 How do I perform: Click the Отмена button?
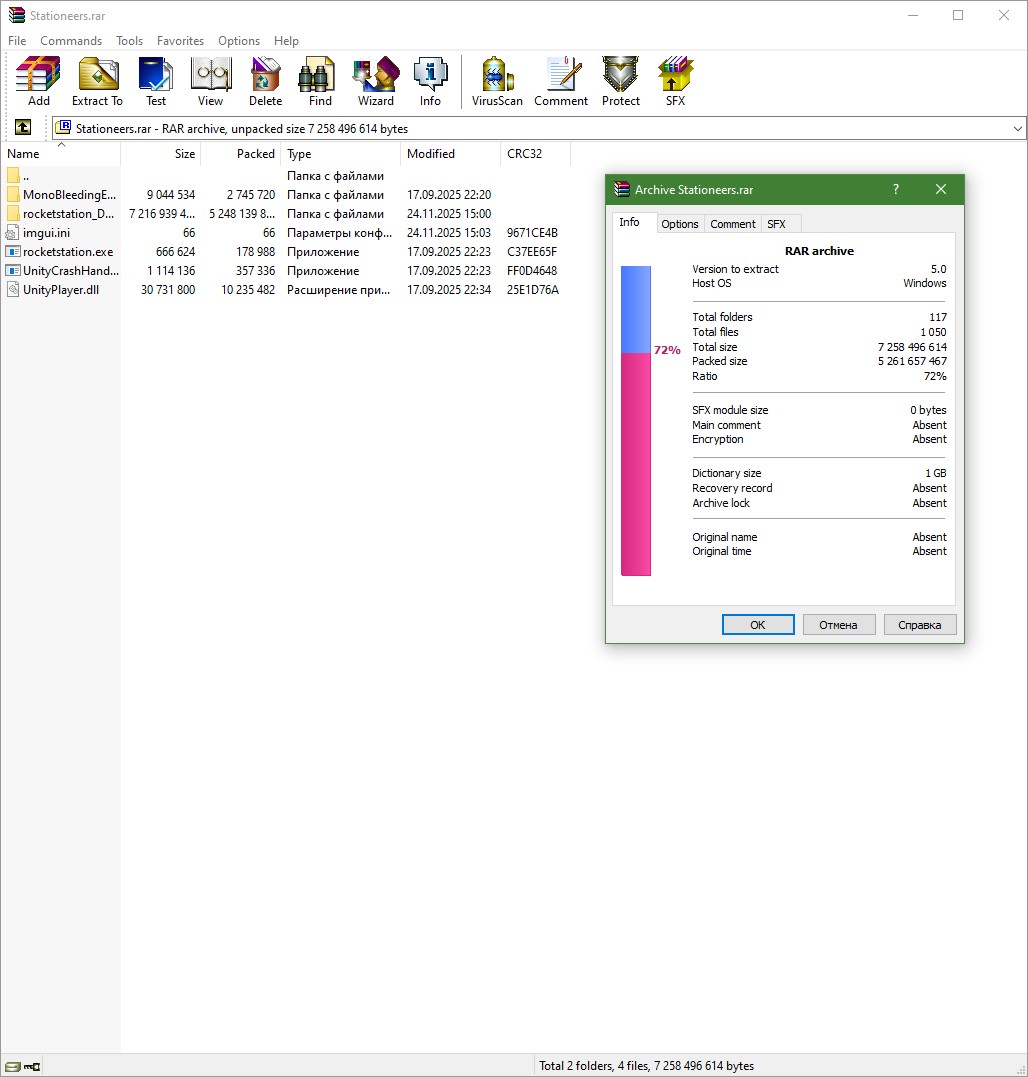[838, 624]
